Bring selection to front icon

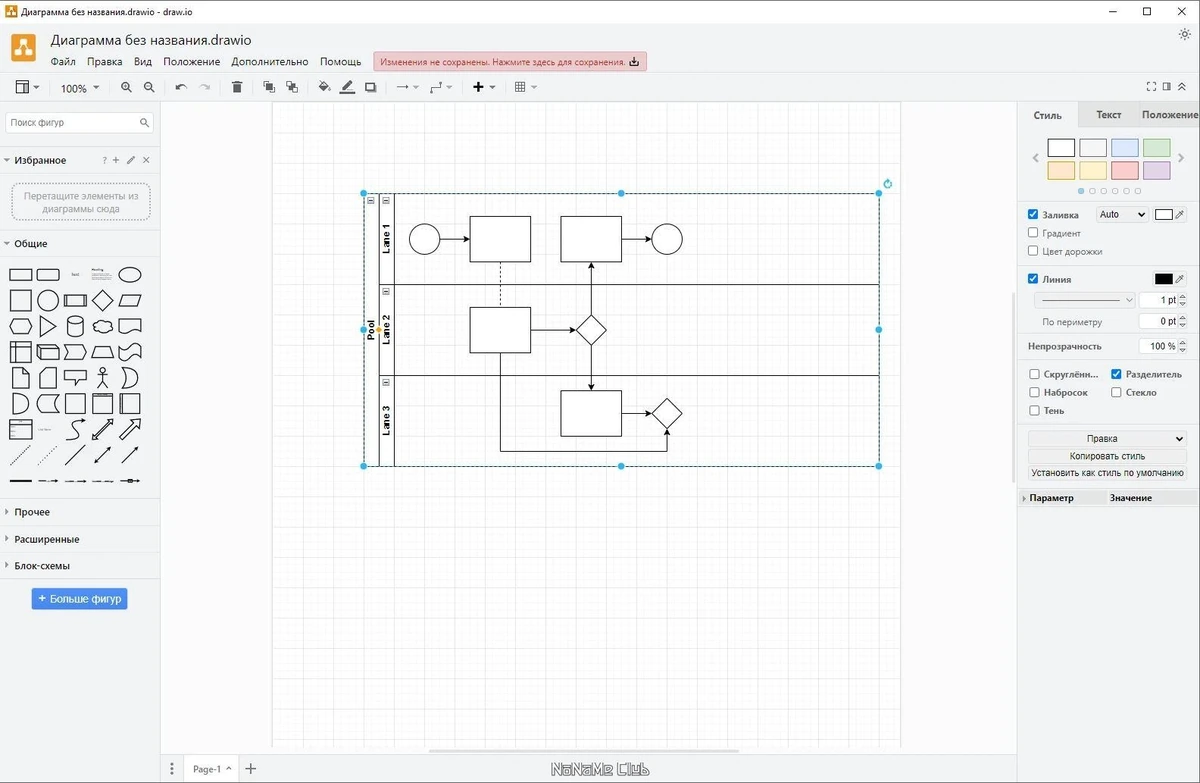point(269,88)
